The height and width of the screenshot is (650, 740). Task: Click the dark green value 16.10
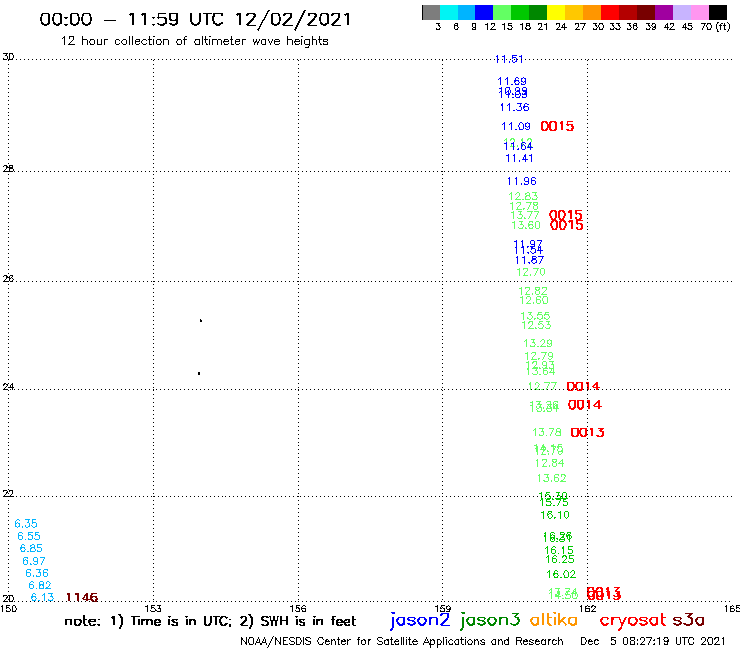coord(555,515)
